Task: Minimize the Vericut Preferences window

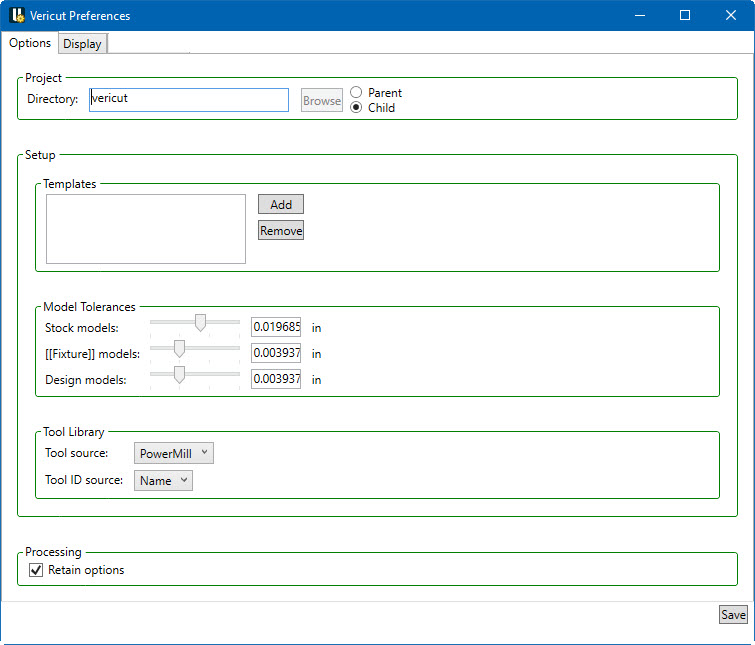Action: click(x=639, y=15)
